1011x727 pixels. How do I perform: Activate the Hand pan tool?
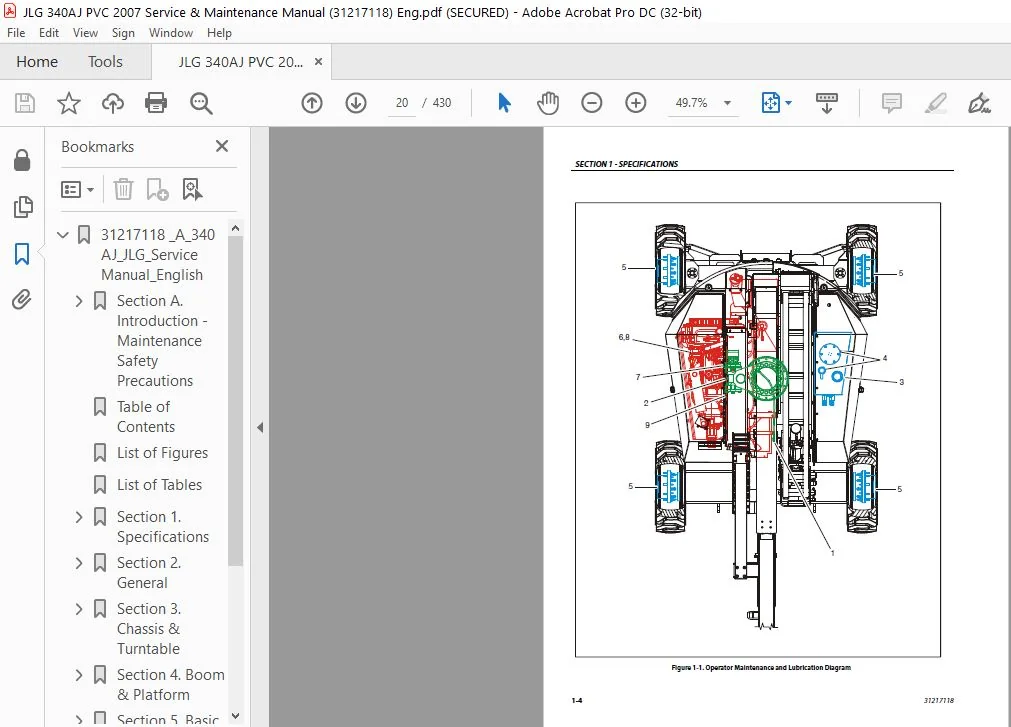coord(548,103)
